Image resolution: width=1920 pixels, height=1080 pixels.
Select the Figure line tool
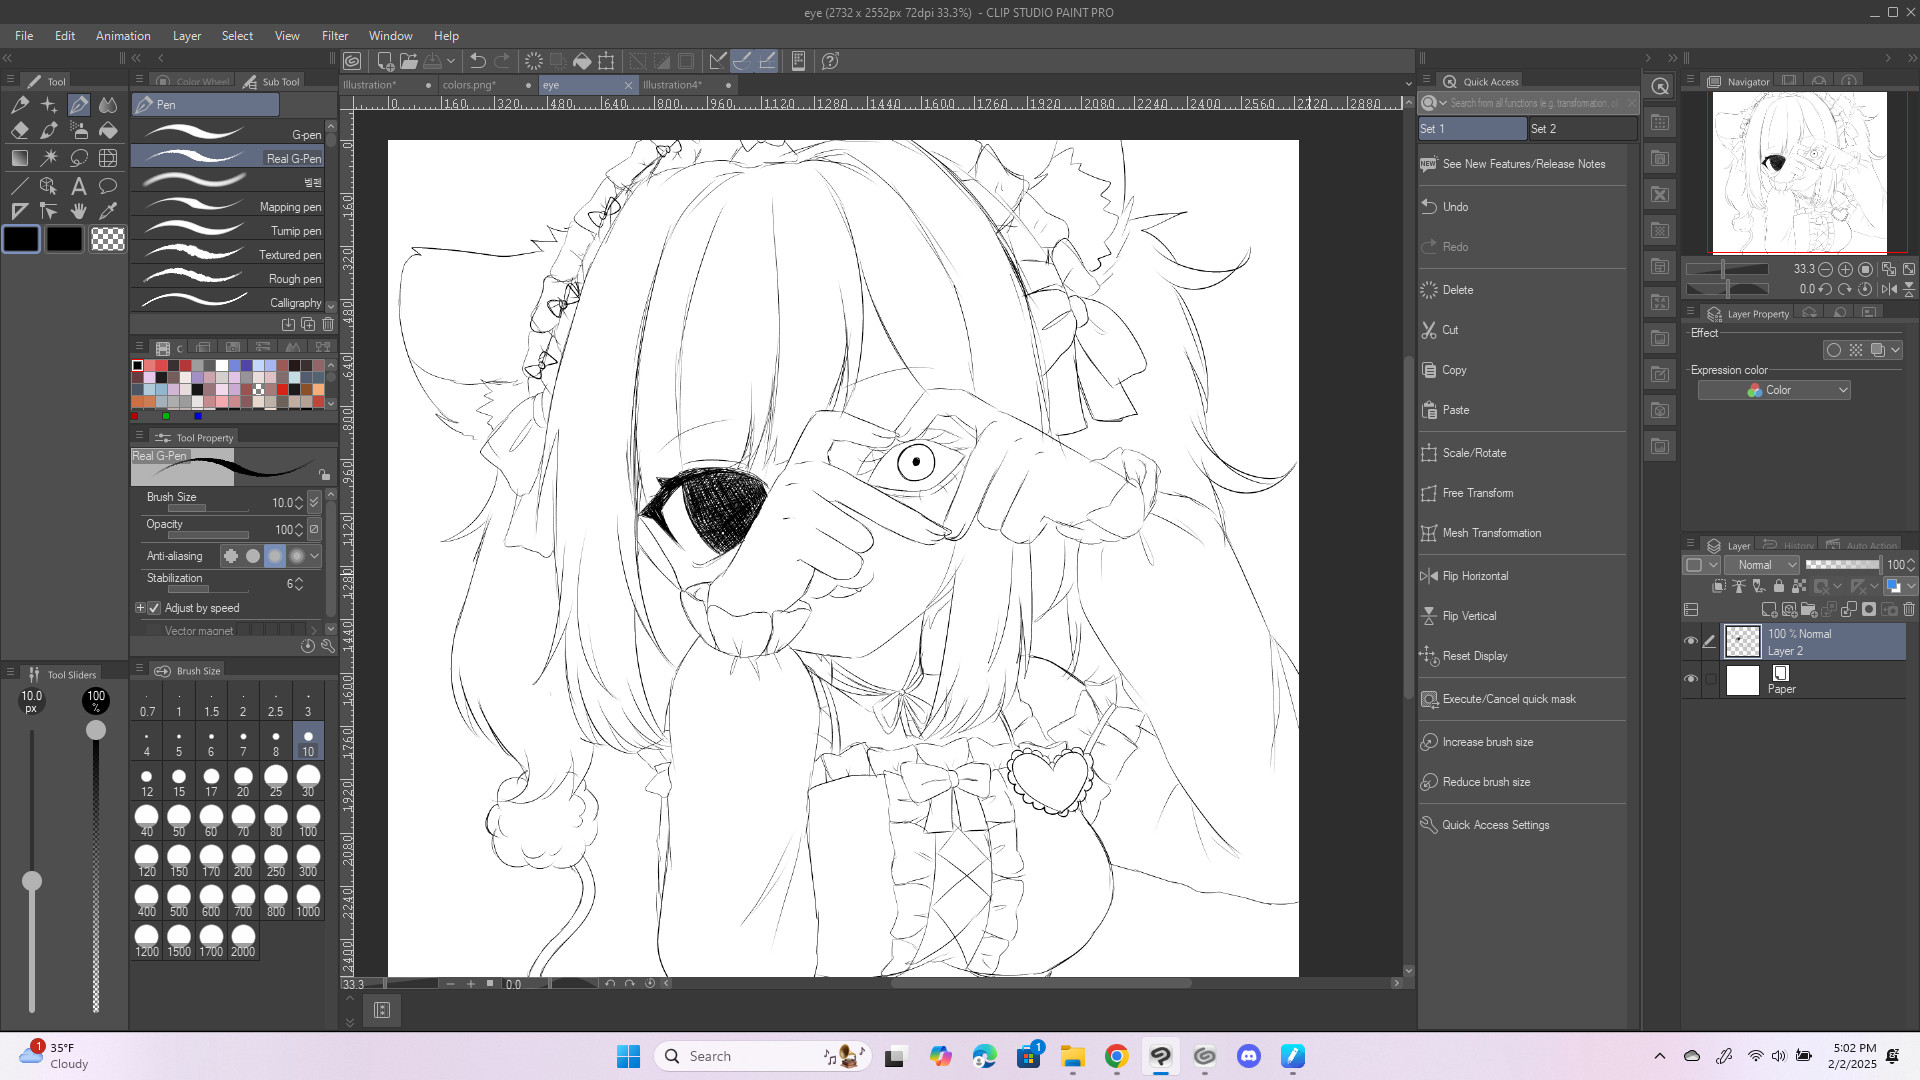(x=19, y=185)
